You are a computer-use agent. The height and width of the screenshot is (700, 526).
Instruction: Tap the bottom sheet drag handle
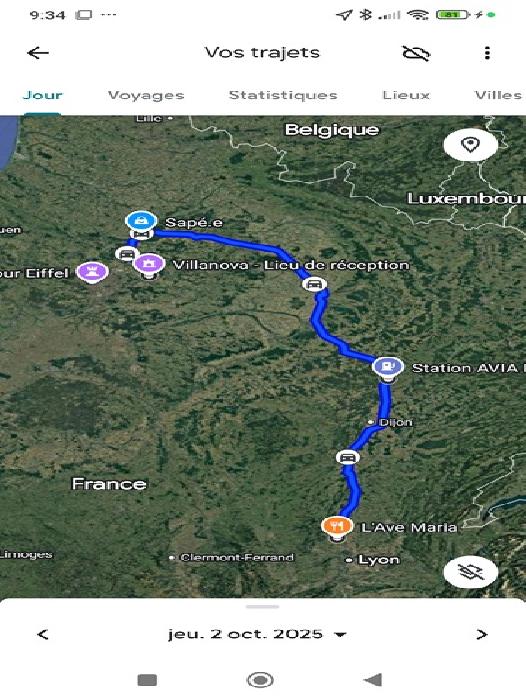[x=263, y=607]
